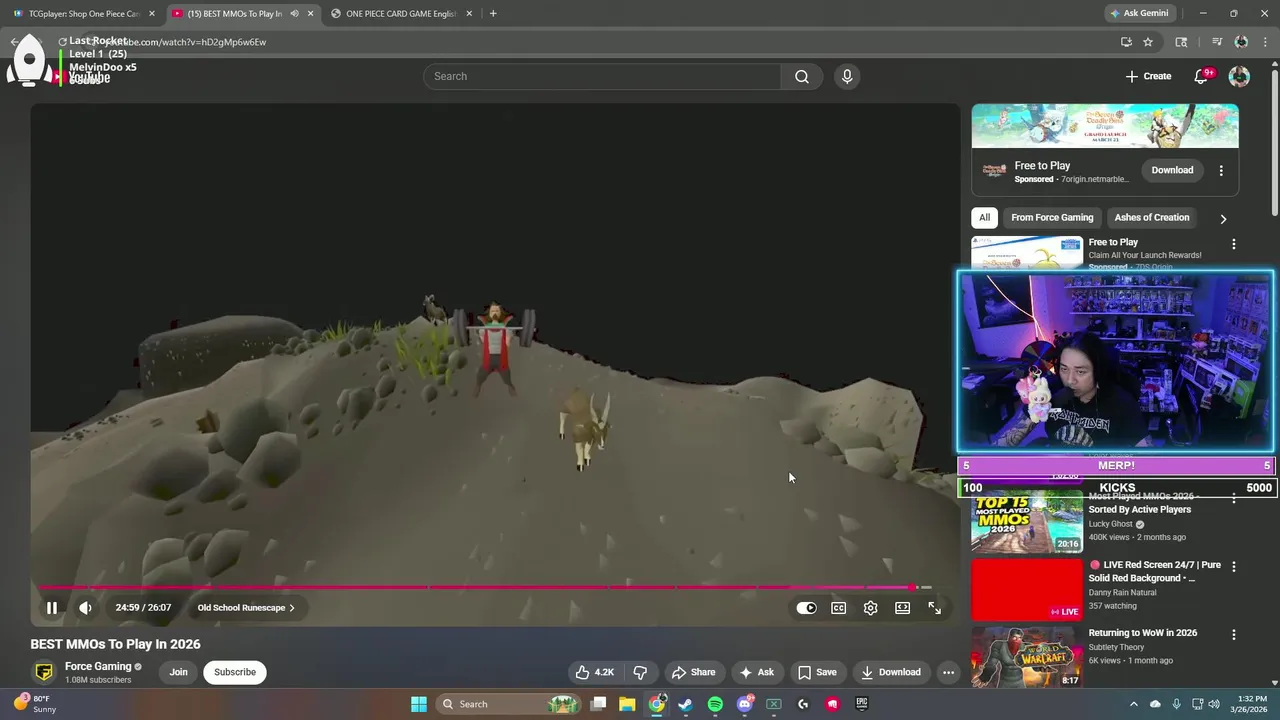Open Google Lens search icon in toolbar

pyautogui.click(x=1181, y=42)
